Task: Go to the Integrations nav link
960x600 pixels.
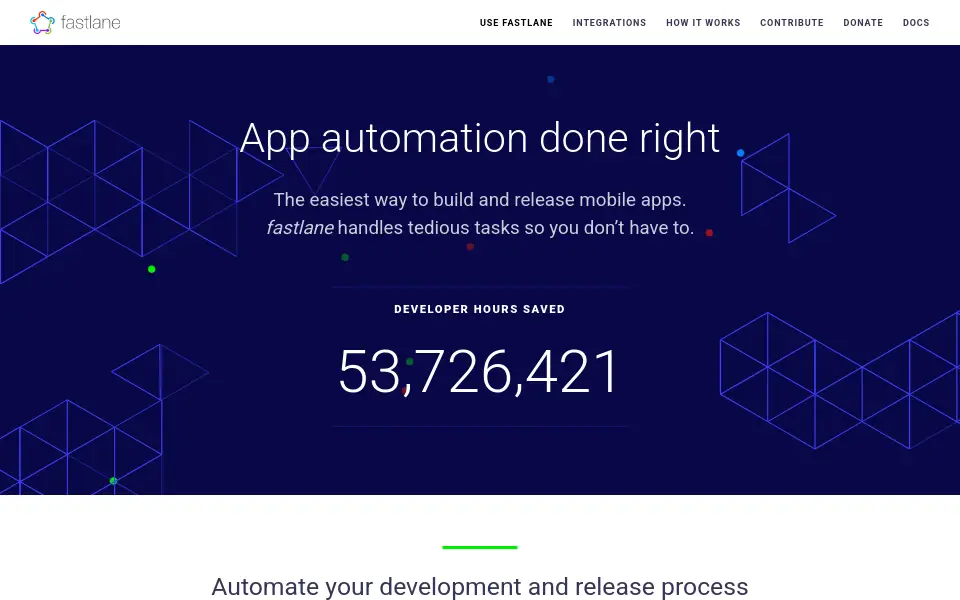Action: coord(609,23)
